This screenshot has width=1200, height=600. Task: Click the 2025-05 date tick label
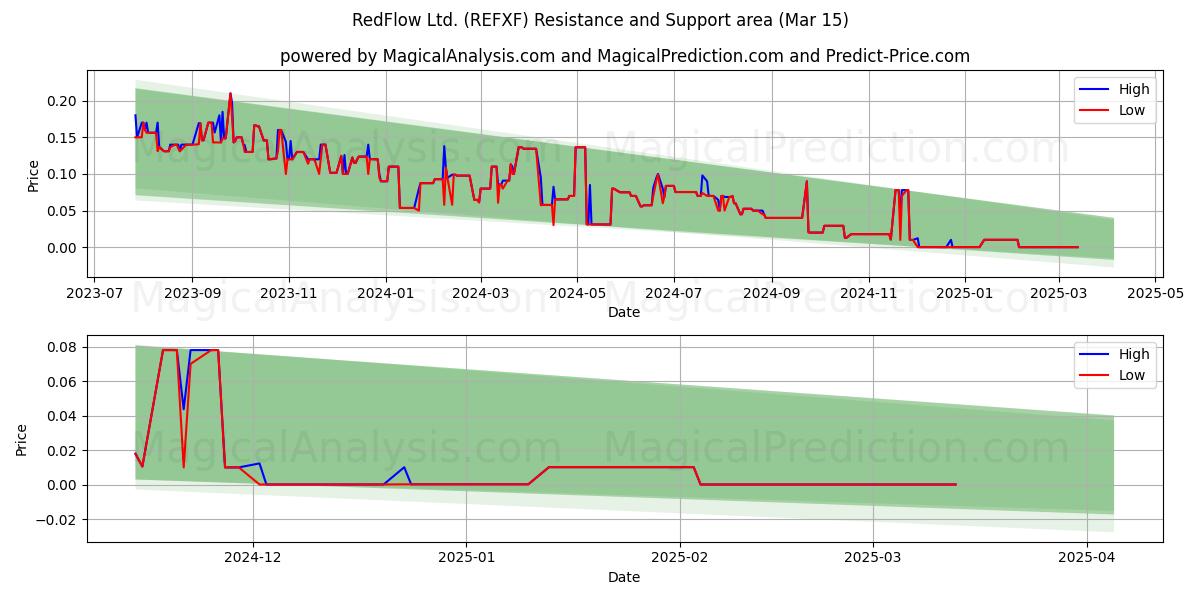point(1156,295)
